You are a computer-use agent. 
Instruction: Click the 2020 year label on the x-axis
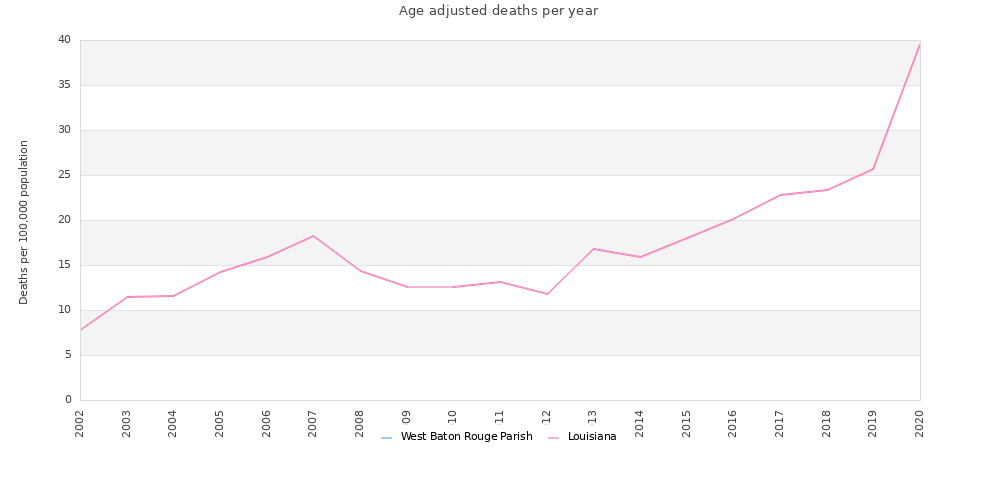pos(920,423)
